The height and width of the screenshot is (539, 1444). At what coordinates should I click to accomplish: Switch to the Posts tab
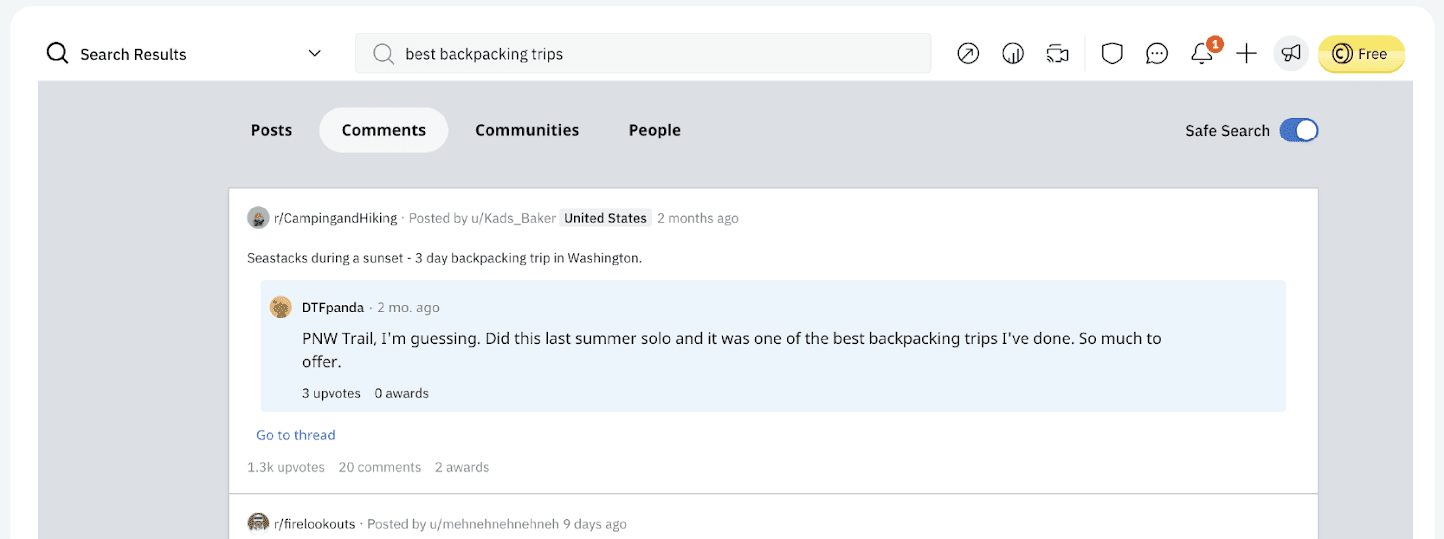pos(271,130)
